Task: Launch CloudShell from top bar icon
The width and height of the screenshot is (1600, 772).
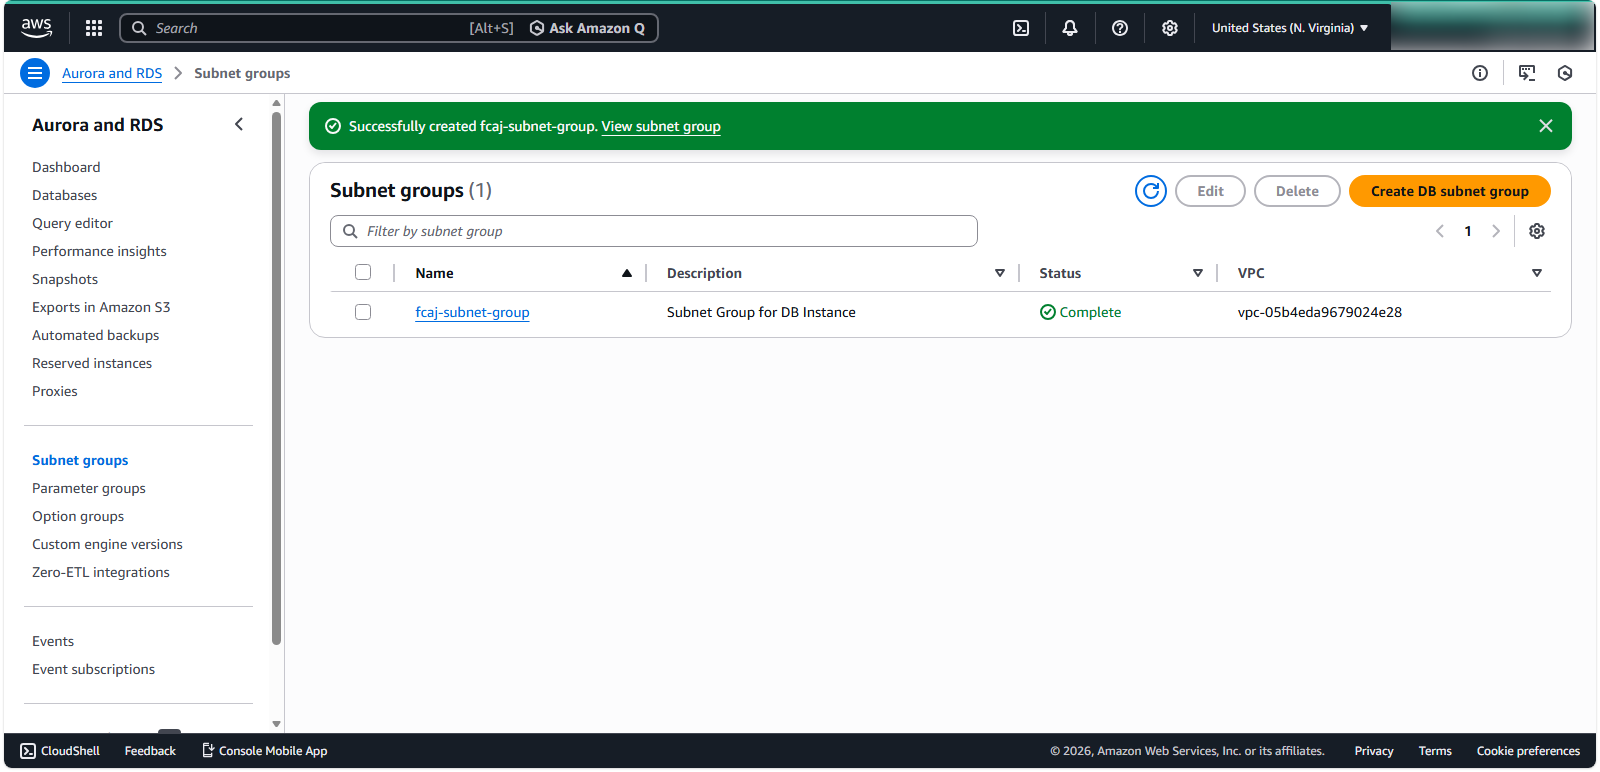Action: tap(1021, 28)
